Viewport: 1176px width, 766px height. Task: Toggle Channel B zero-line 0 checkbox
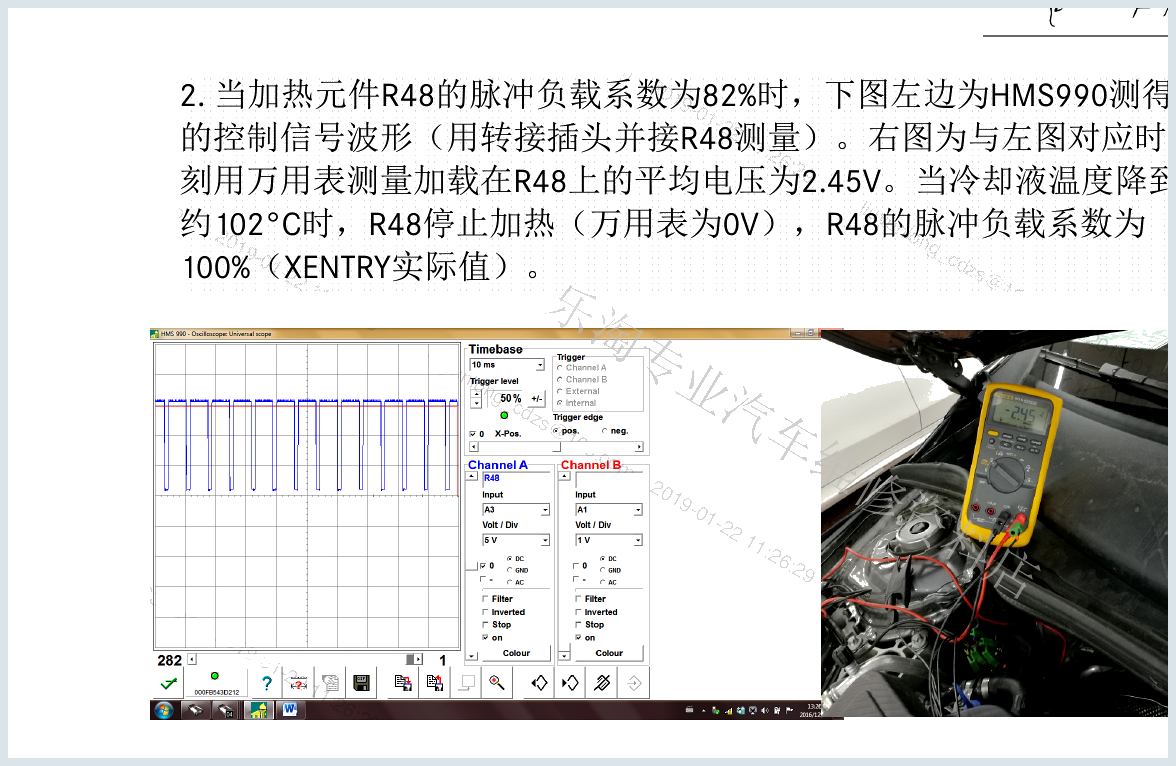[576, 566]
